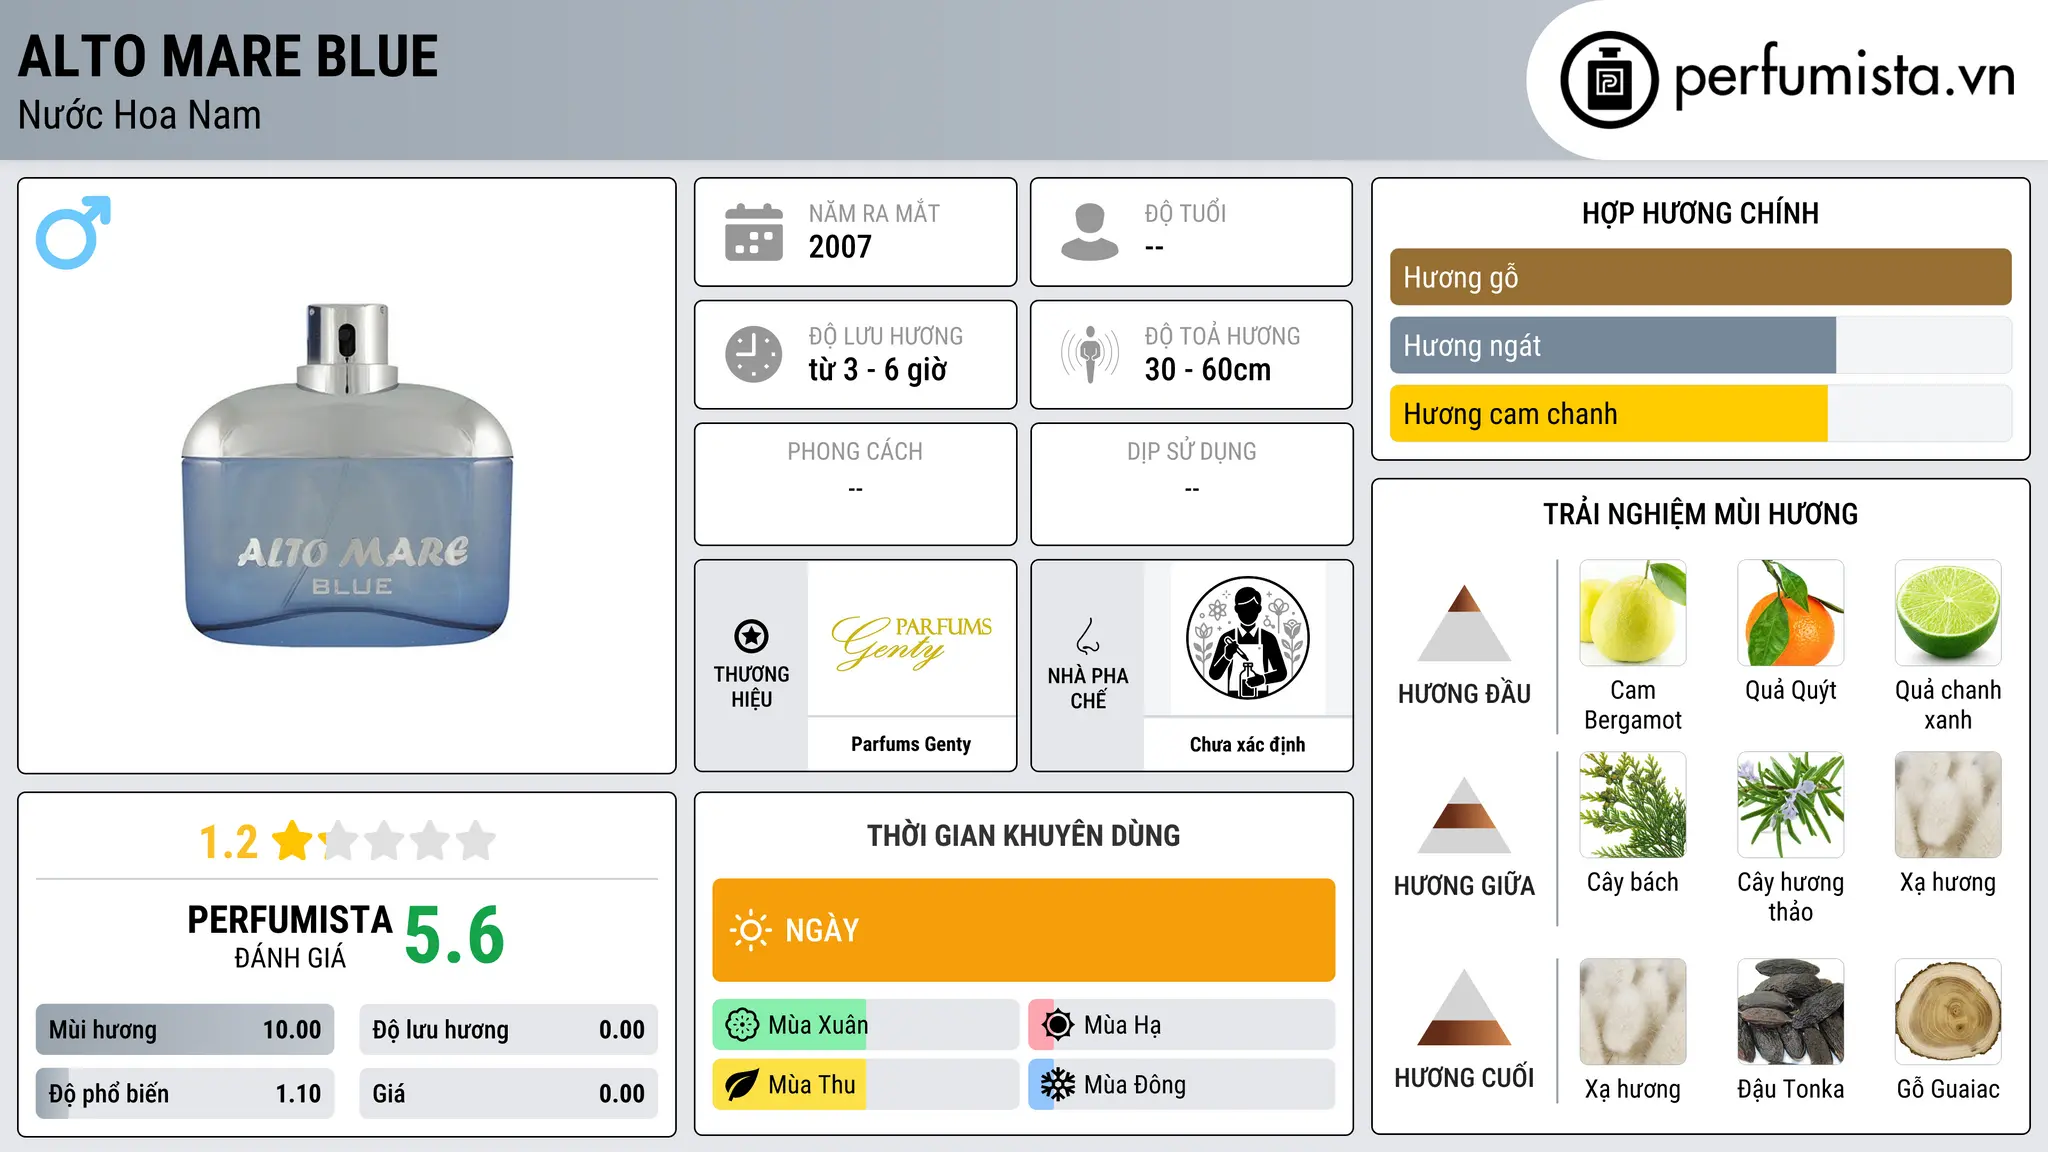
Task: Click the nose icon above Nhà pha chế
Action: coord(1088,636)
